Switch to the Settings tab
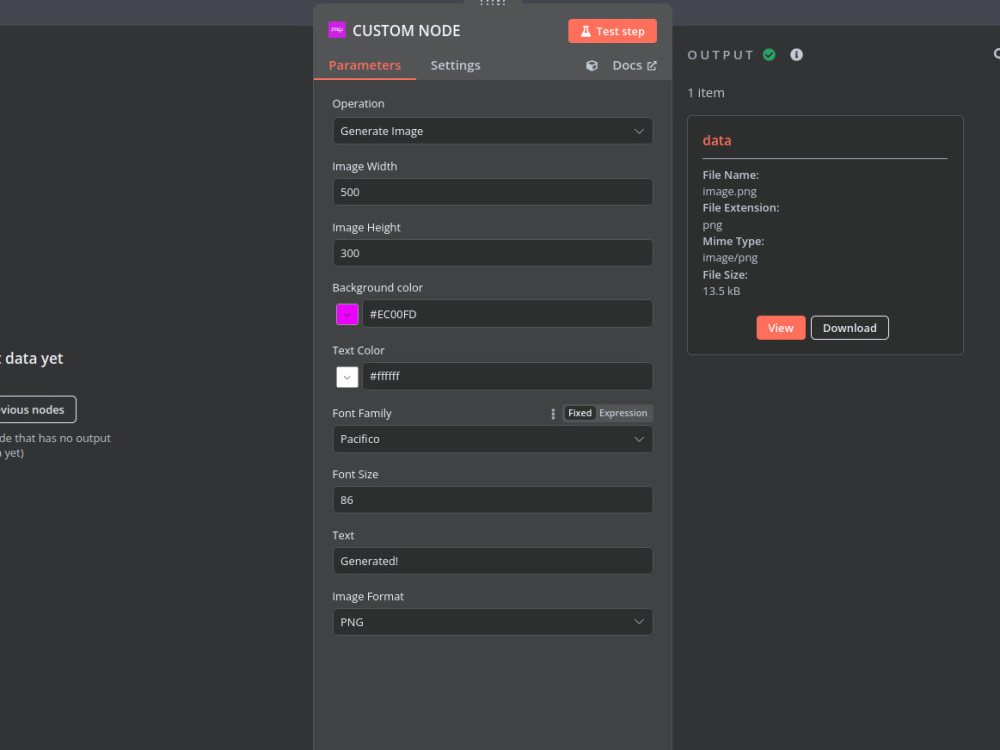 coord(455,65)
